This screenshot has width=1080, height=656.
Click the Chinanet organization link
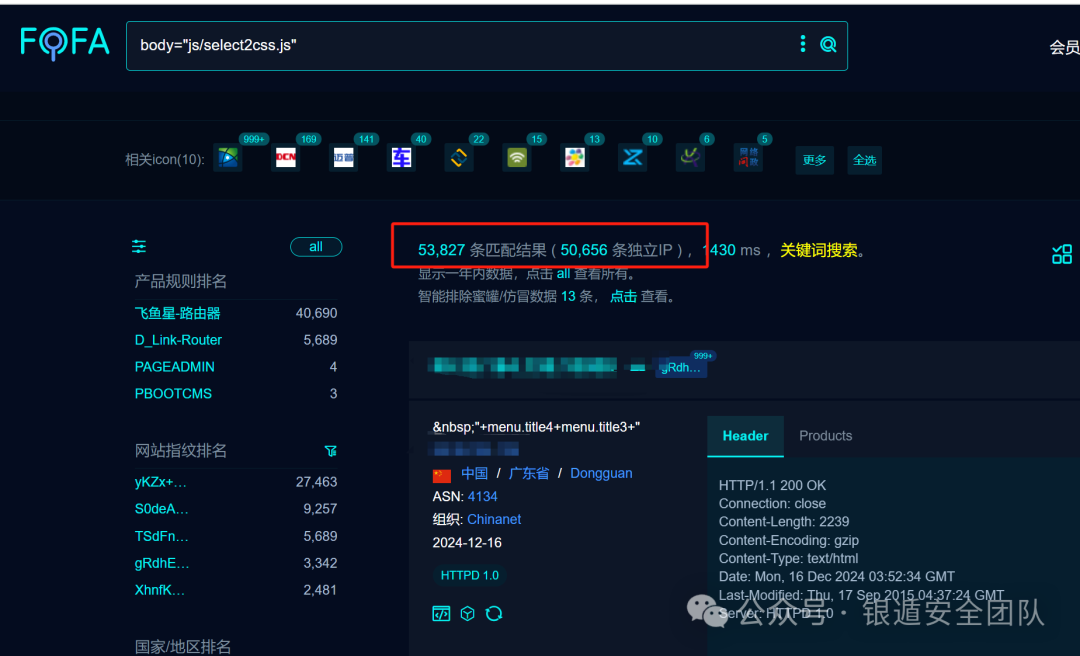point(494,519)
